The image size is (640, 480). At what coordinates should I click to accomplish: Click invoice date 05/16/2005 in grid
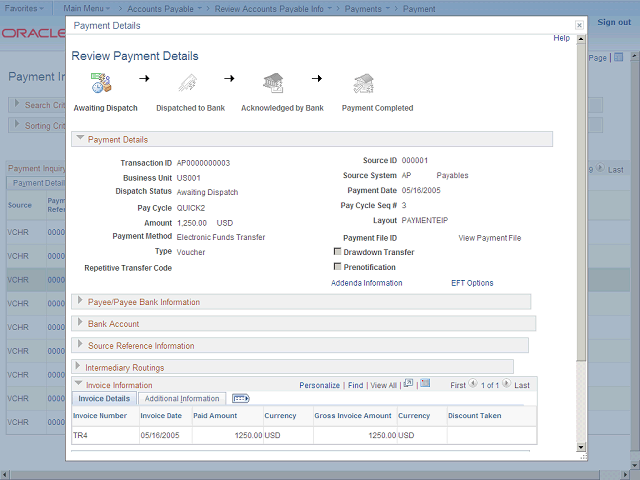(x=160, y=436)
